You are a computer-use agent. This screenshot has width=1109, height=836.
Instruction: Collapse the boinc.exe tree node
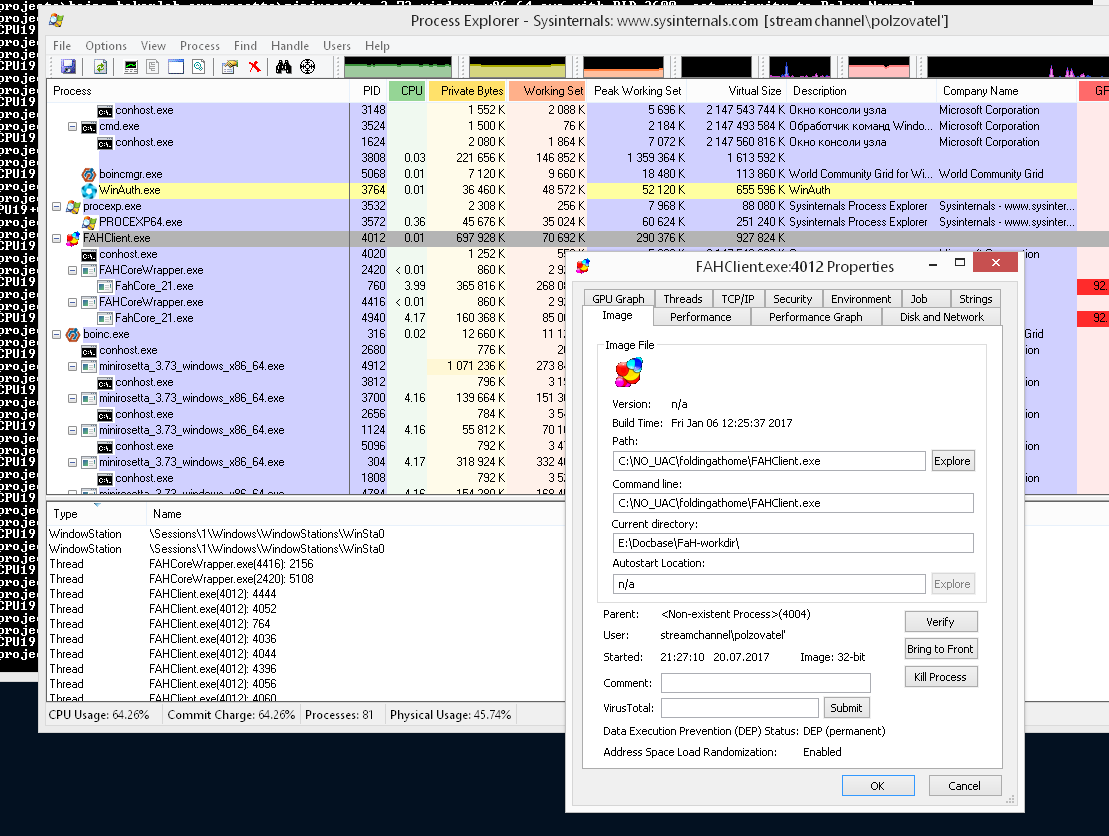(x=57, y=334)
